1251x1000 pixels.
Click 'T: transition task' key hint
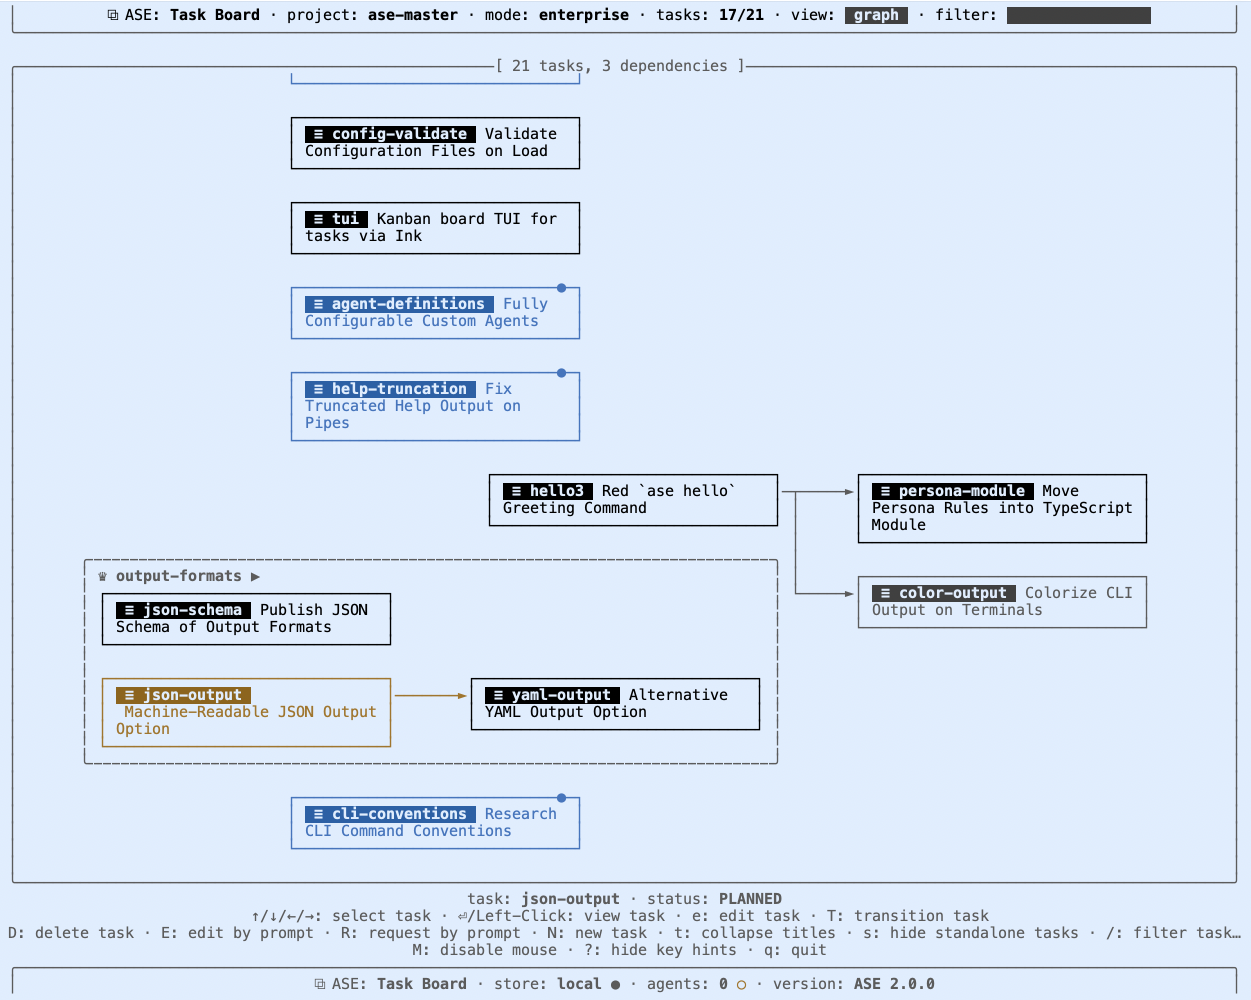coord(908,916)
